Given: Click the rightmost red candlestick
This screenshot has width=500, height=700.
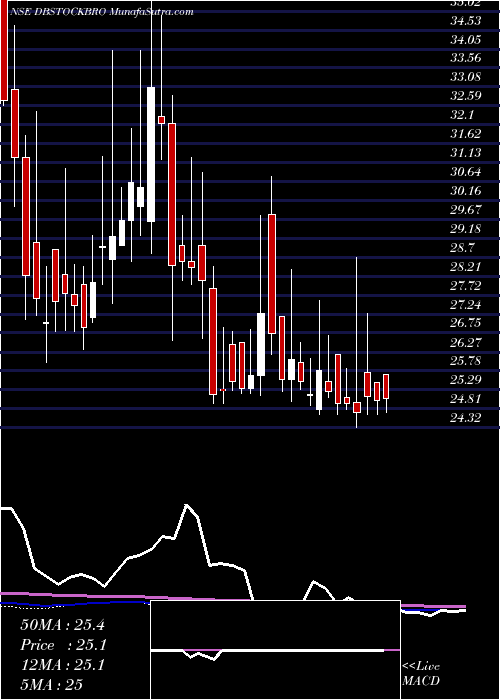Looking at the screenshot, I should tap(386, 387).
